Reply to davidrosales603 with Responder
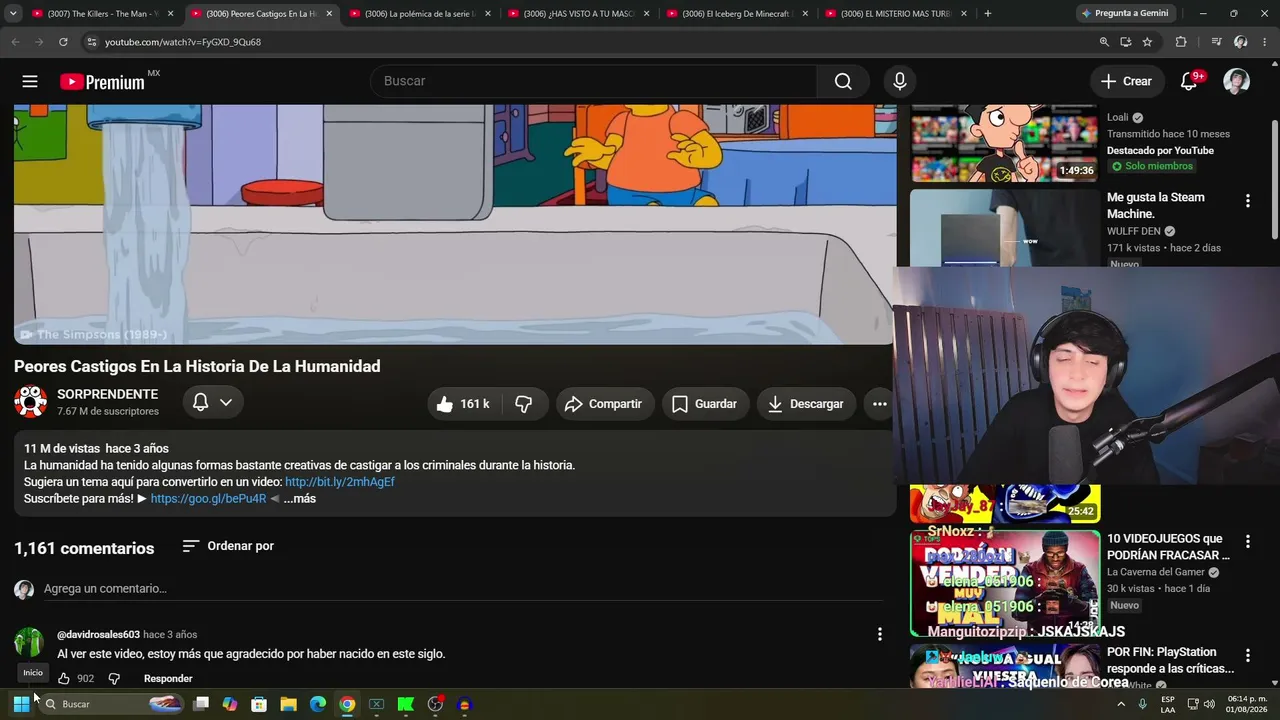This screenshot has width=1280, height=720. (x=168, y=679)
